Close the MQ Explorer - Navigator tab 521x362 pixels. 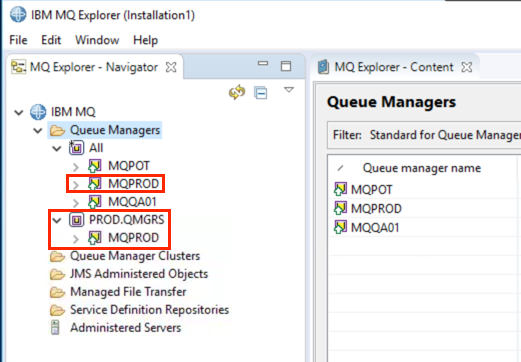(171, 67)
